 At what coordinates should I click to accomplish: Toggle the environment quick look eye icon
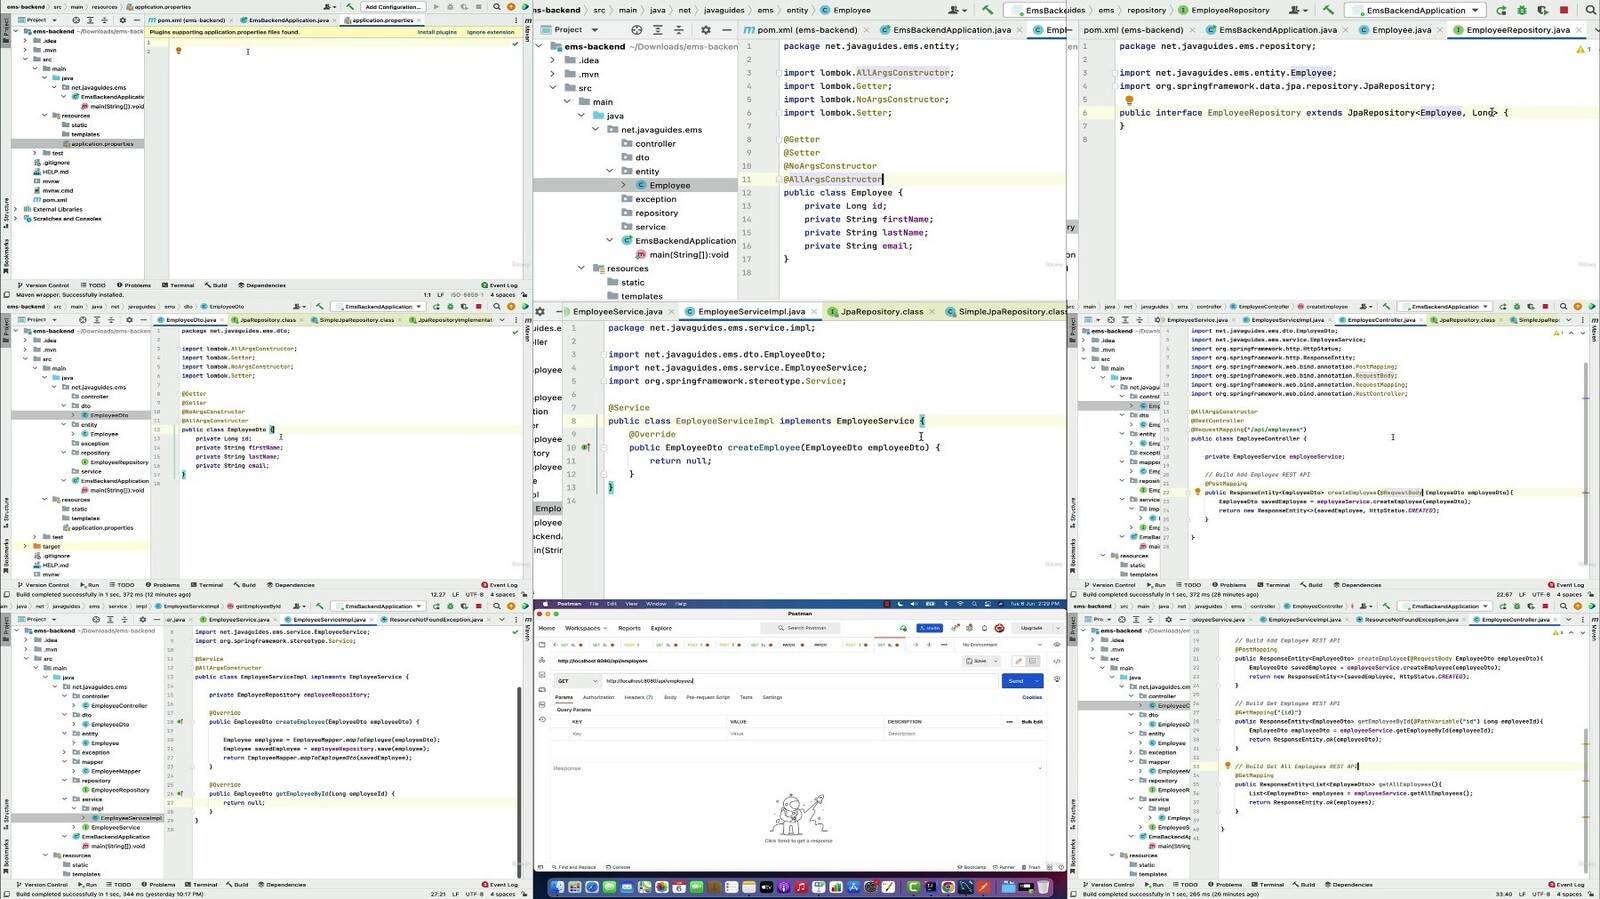click(1057, 645)
